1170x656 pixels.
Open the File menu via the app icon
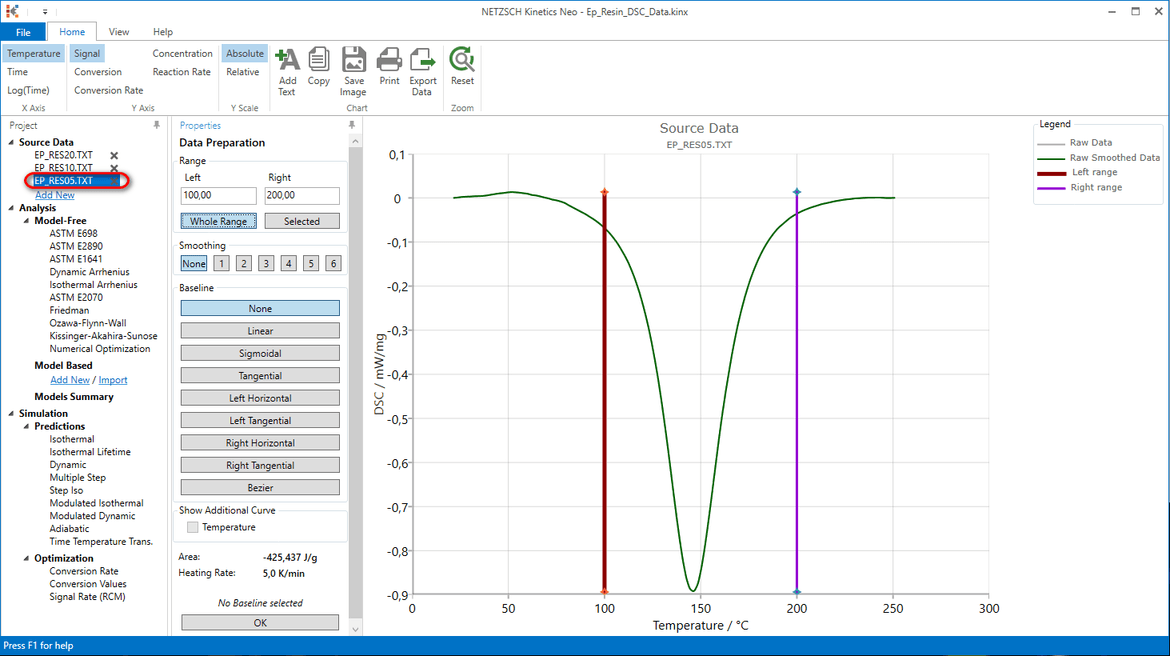(x=14, y=11)
